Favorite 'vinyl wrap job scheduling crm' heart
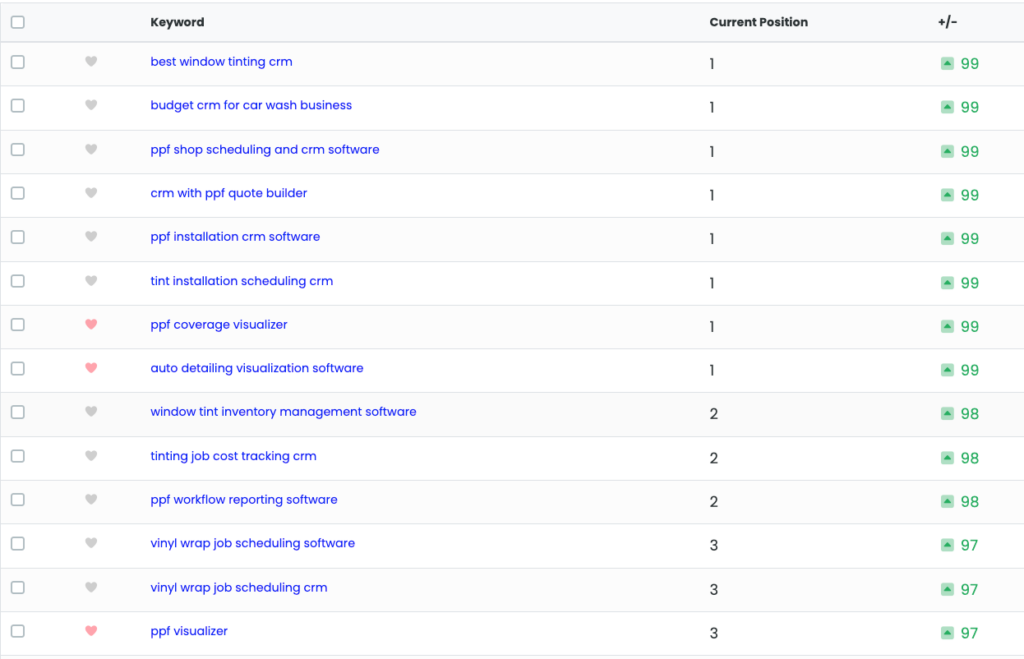The width and height of the screenshot is (1024, 659). [x=91, y=587]
